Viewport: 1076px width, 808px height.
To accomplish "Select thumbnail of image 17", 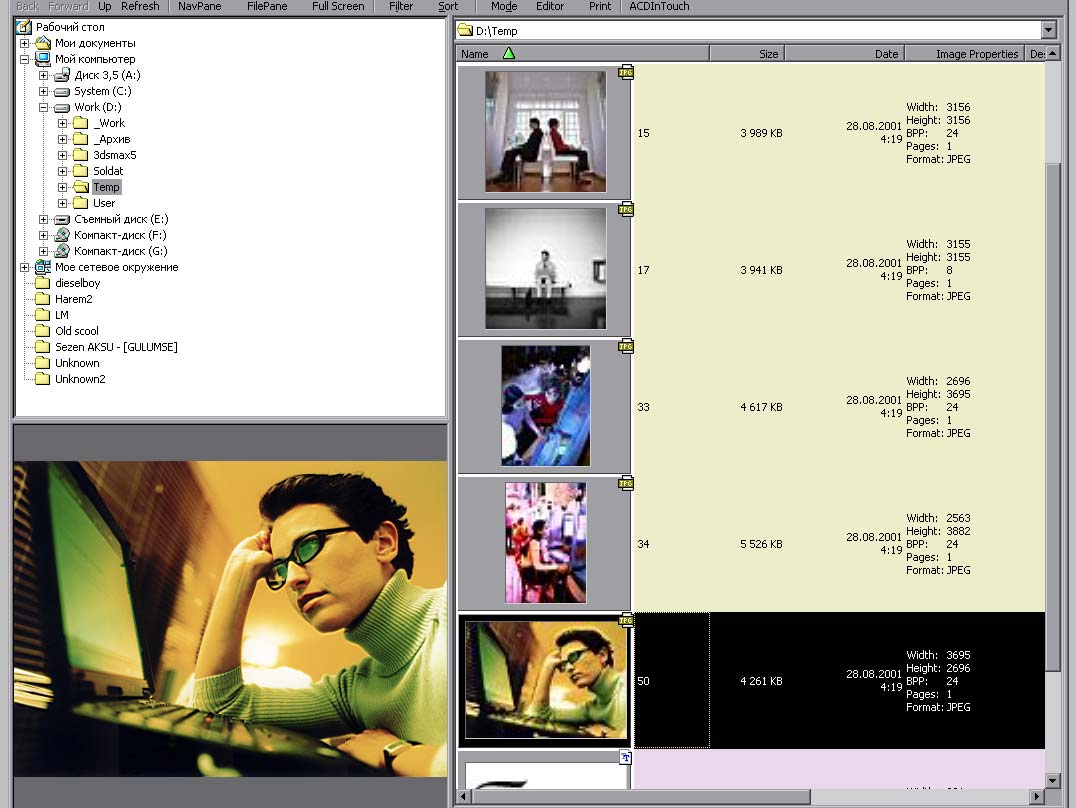I will pyautogui.click(x=546, y=268).
